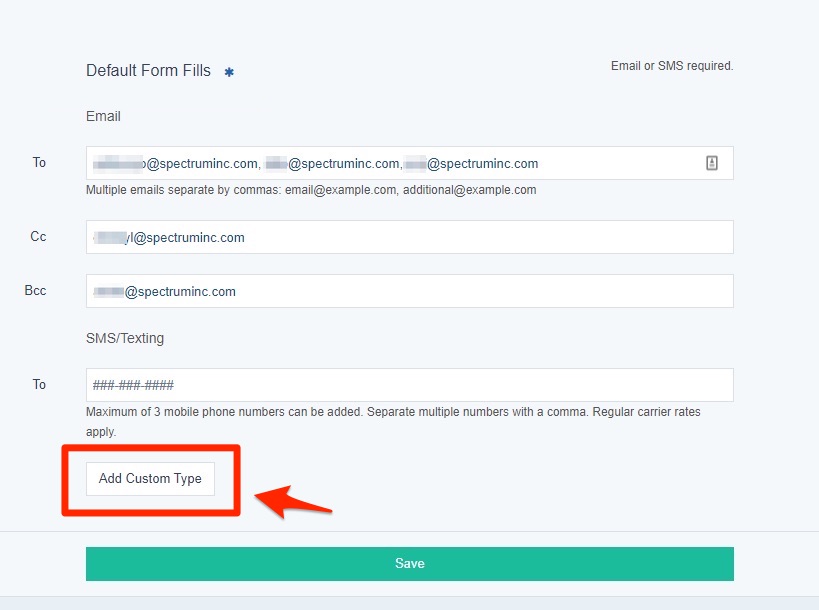
Task: Click the Bcc field label
Action: click(x=35, y=290)
